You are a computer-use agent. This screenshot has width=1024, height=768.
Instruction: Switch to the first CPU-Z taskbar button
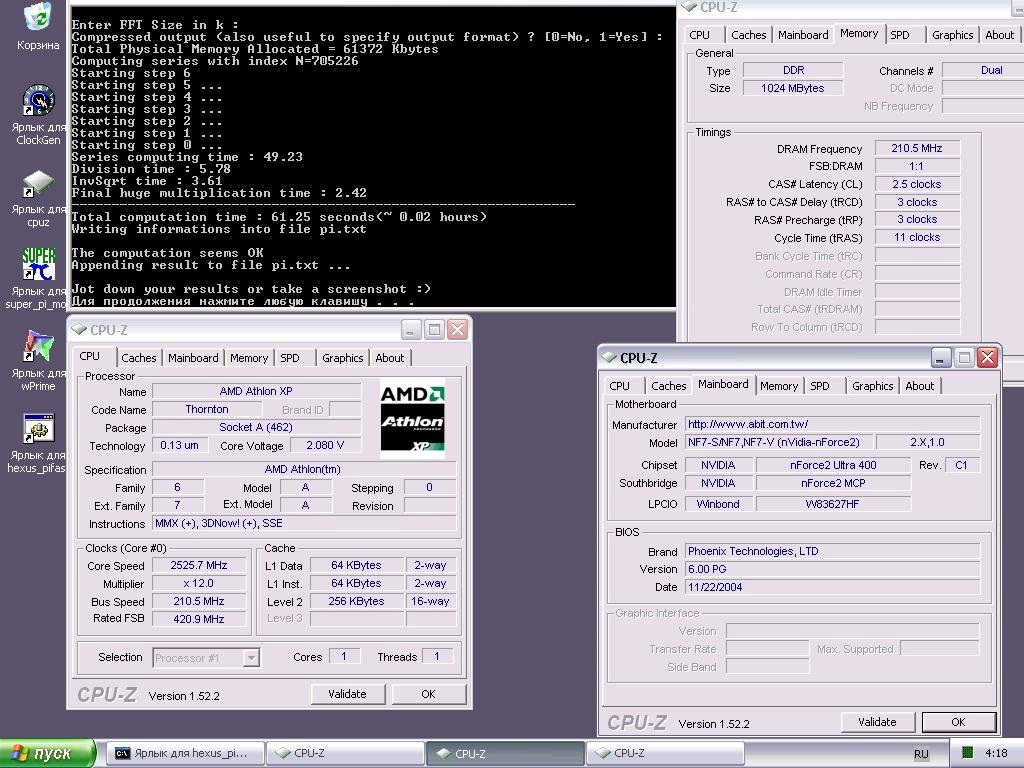pos(345,753)
